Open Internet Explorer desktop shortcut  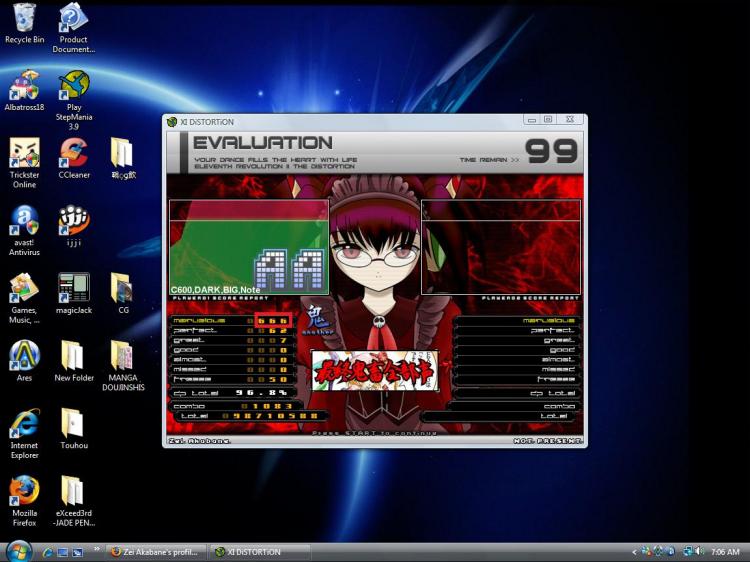[x=24, y=423]
